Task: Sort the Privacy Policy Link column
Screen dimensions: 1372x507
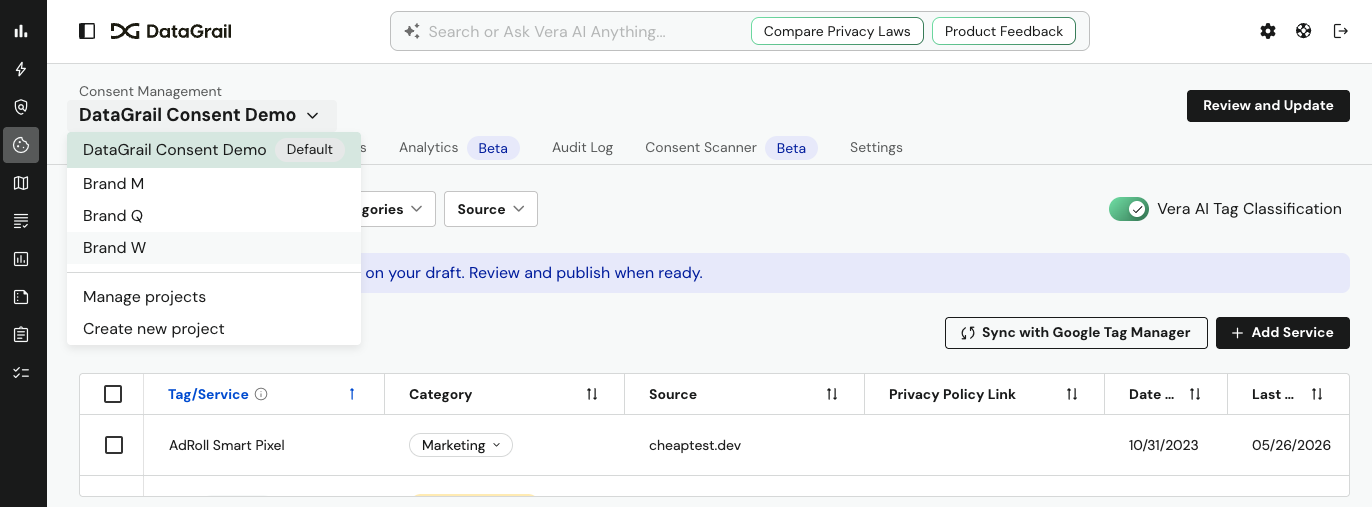Action: (x=1072, y=394)
